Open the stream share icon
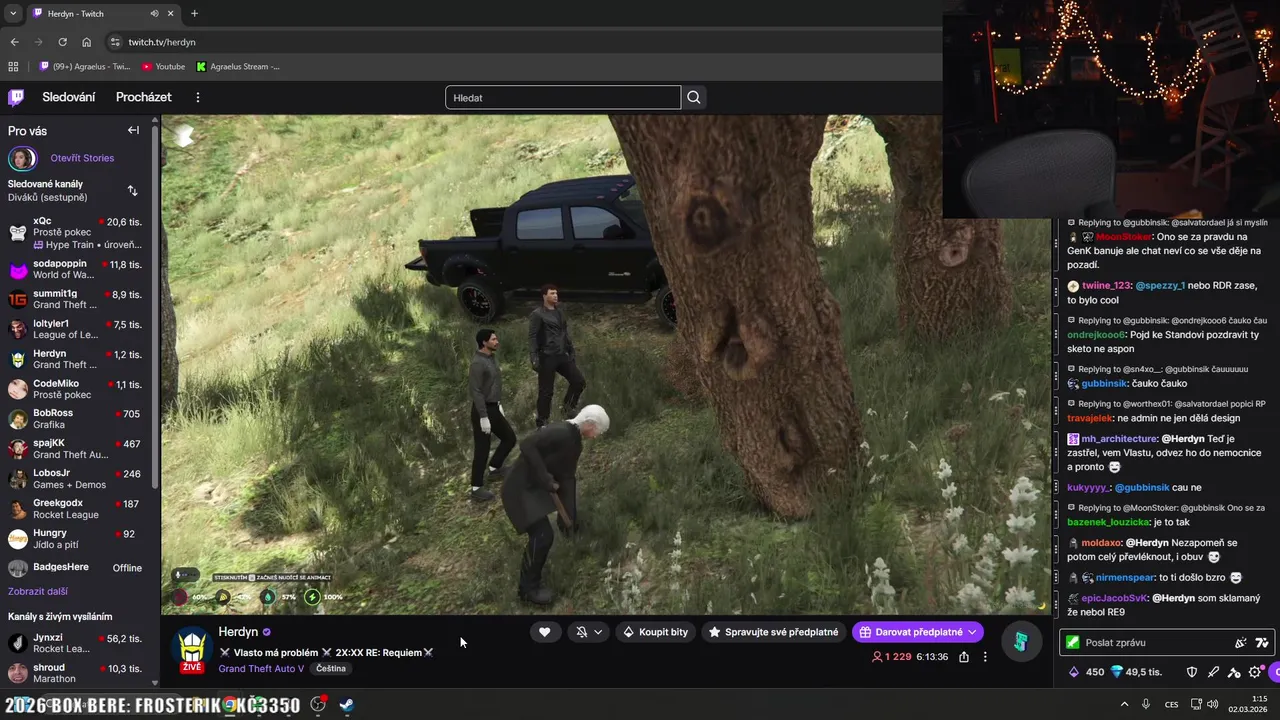 [x=964, y=657]
